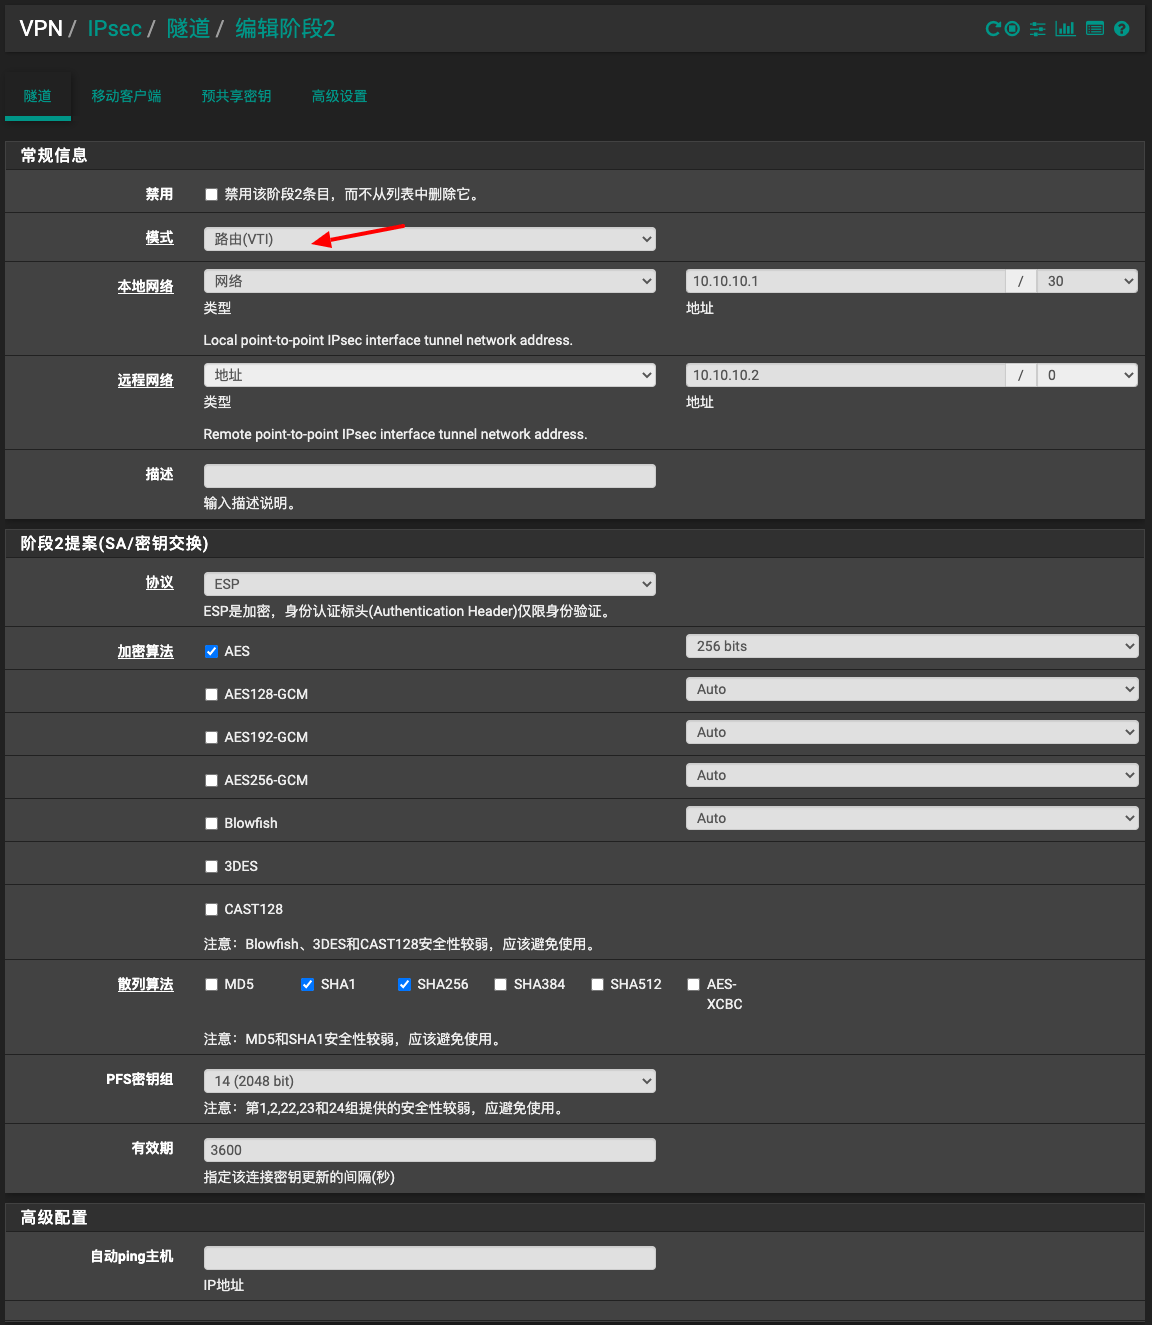Uncheck the SHA1 hash algorithm
Viewport: 1152px width, 1325px height.
click(x=308, y=984)
